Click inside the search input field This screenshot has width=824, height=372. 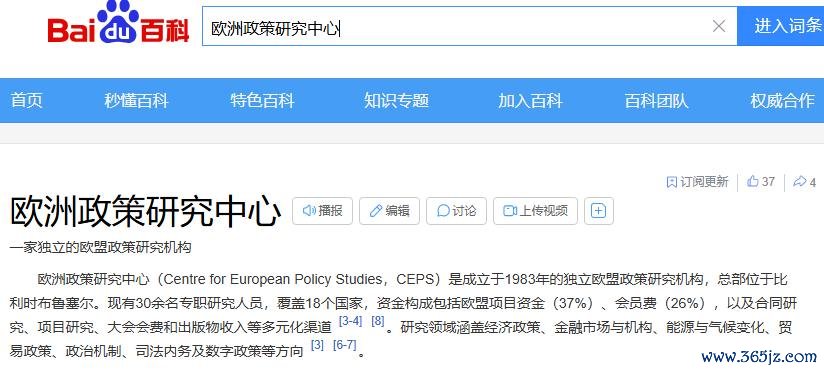[x=457, y=26]
